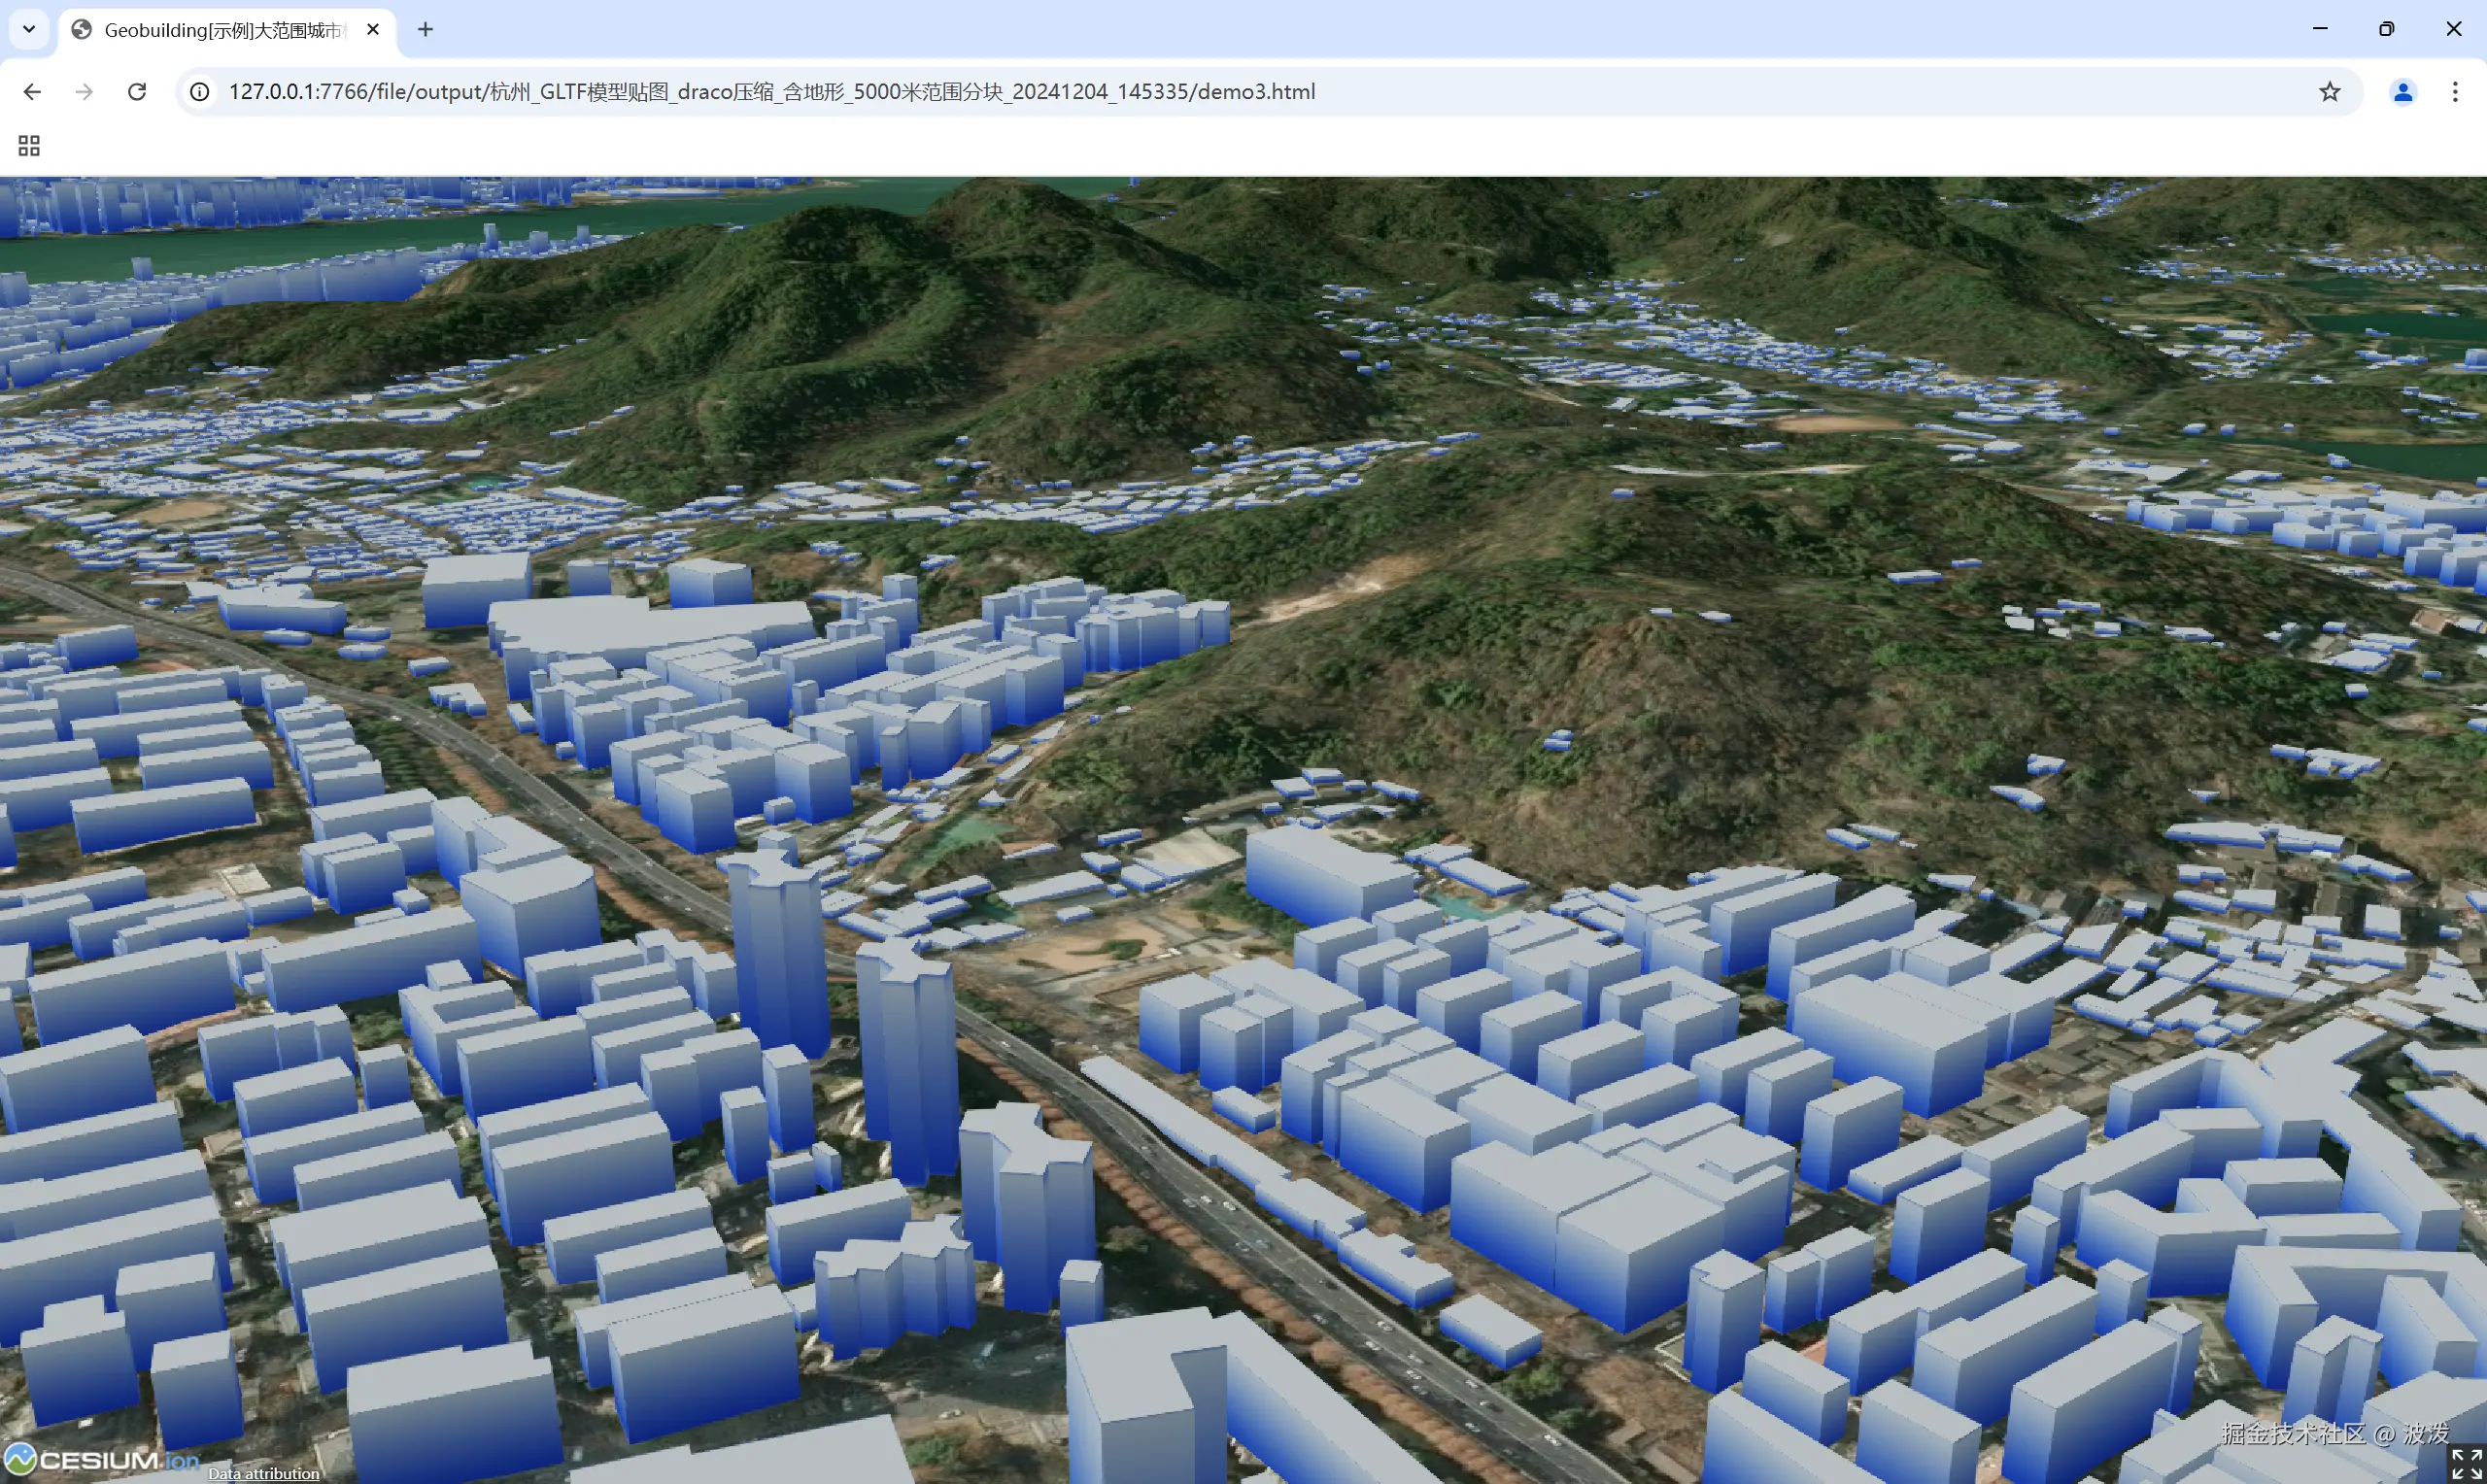Open the Chrome profile avatar

(2402, 92)
